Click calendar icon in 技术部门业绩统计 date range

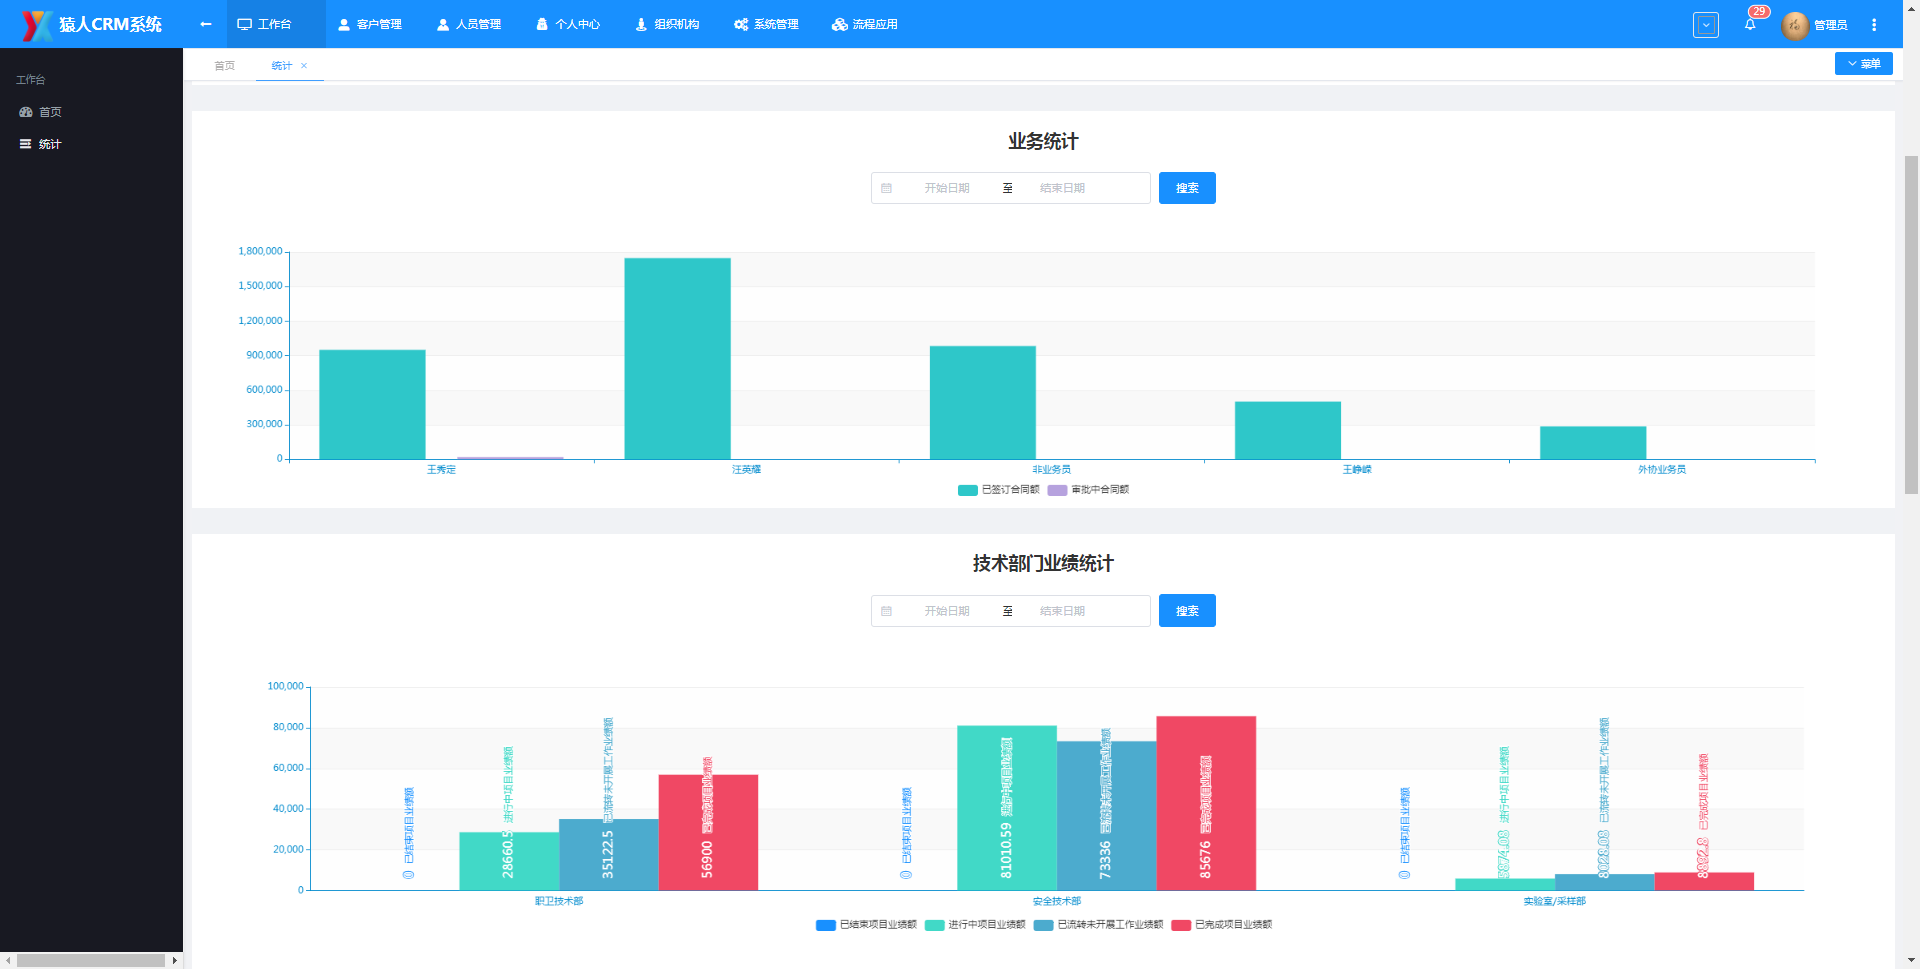click(886, 611)
